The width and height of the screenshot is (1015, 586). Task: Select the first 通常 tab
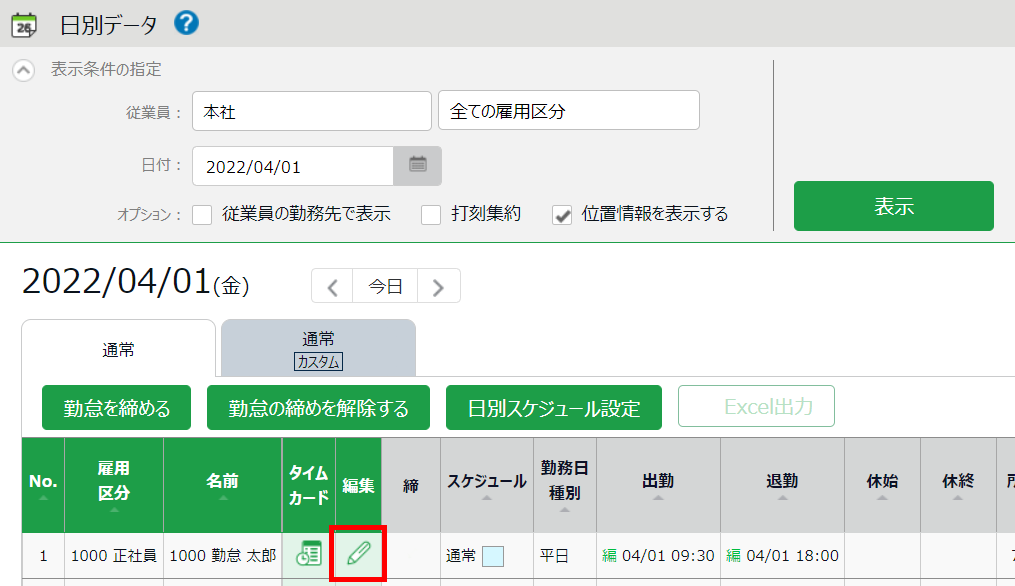tap(118, 349)
